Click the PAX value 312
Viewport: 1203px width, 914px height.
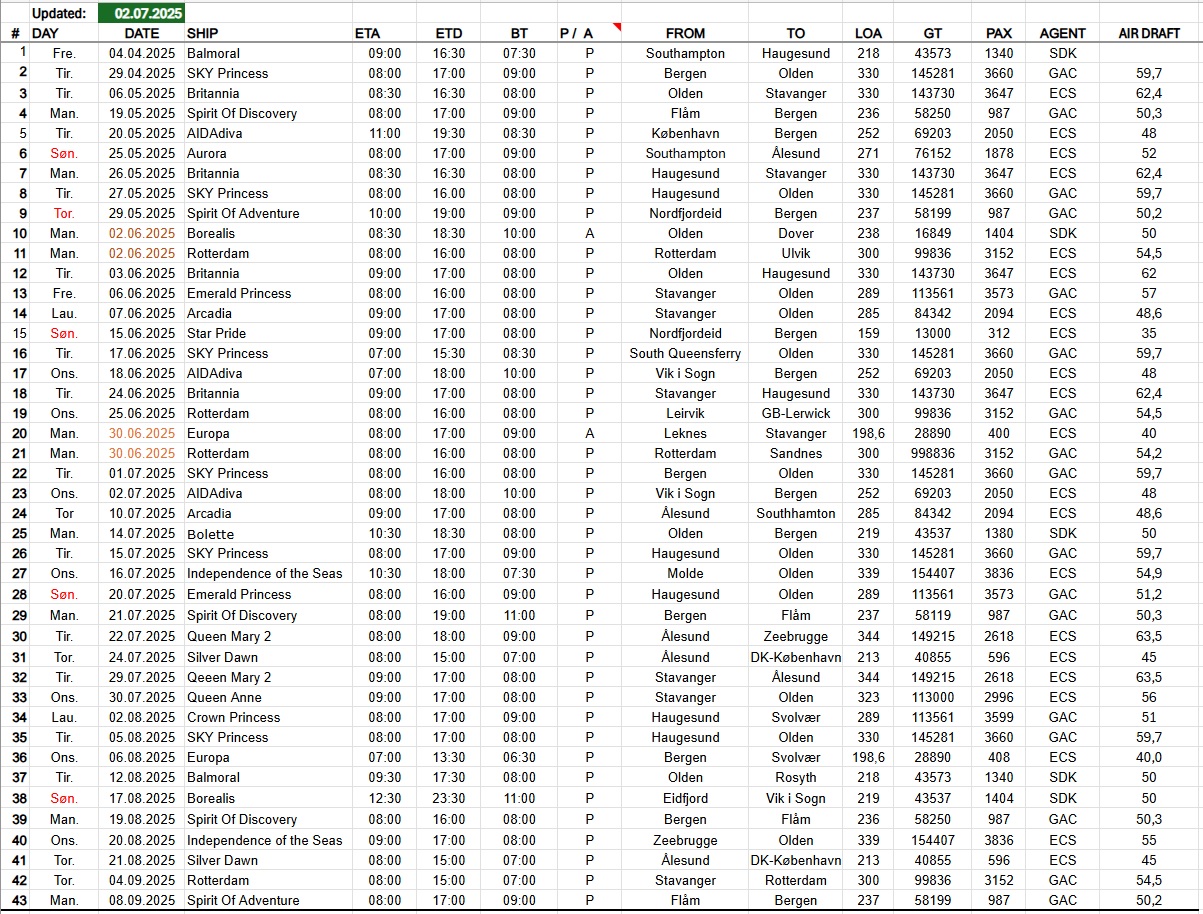tap(999, 333)
